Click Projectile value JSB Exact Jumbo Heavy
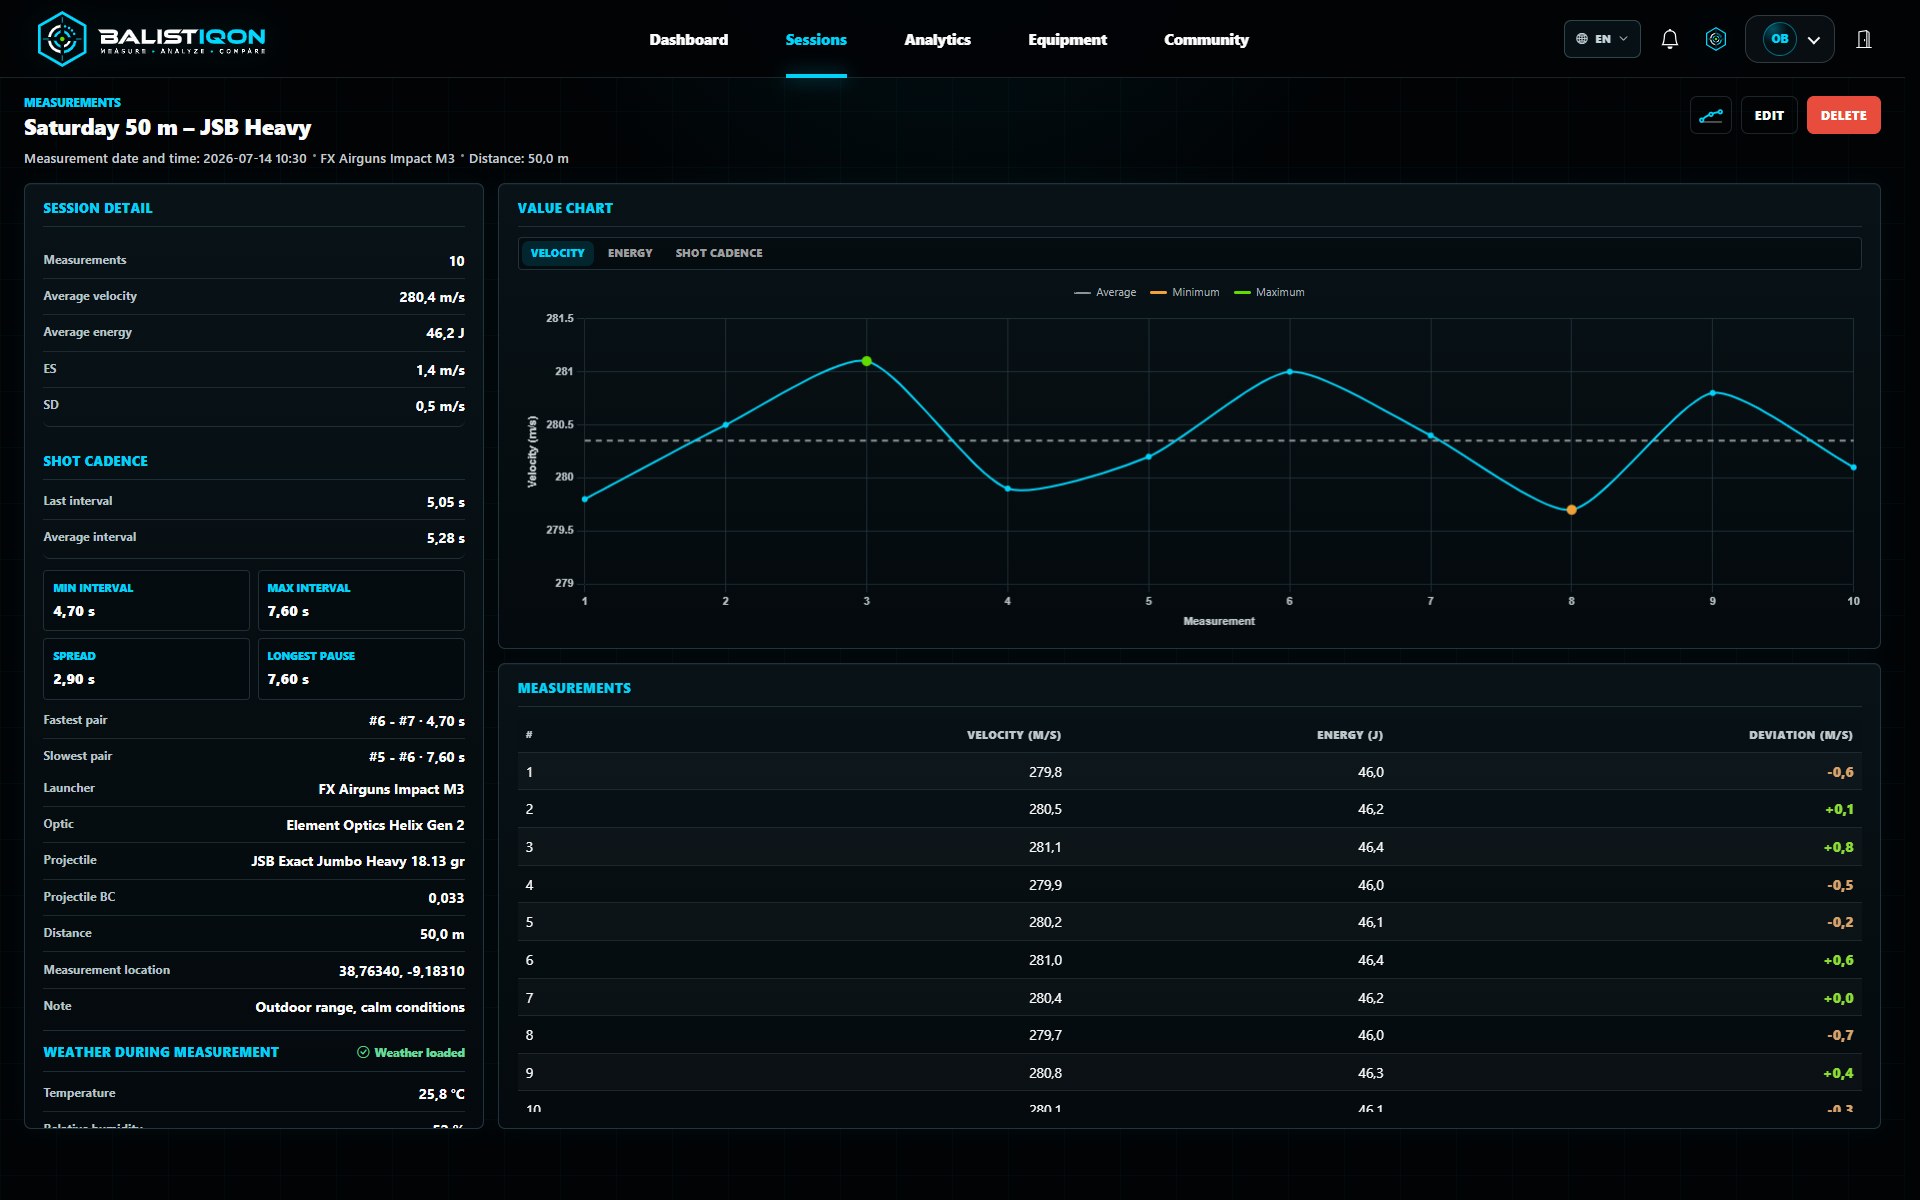The height and width of the screenshot is (1200, 1920). coord(357,861)
